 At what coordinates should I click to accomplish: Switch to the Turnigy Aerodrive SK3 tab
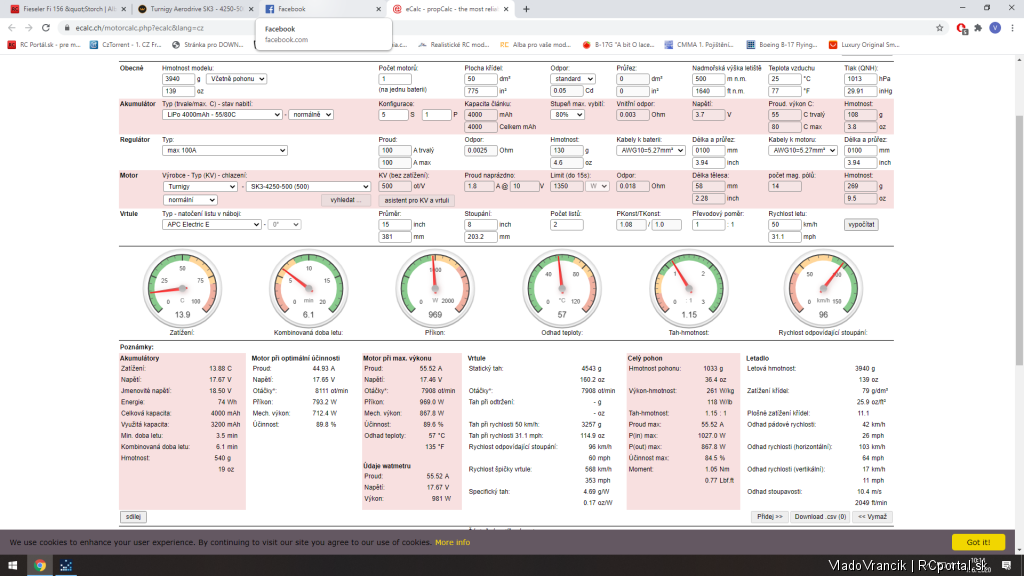[x=193, y=9]
